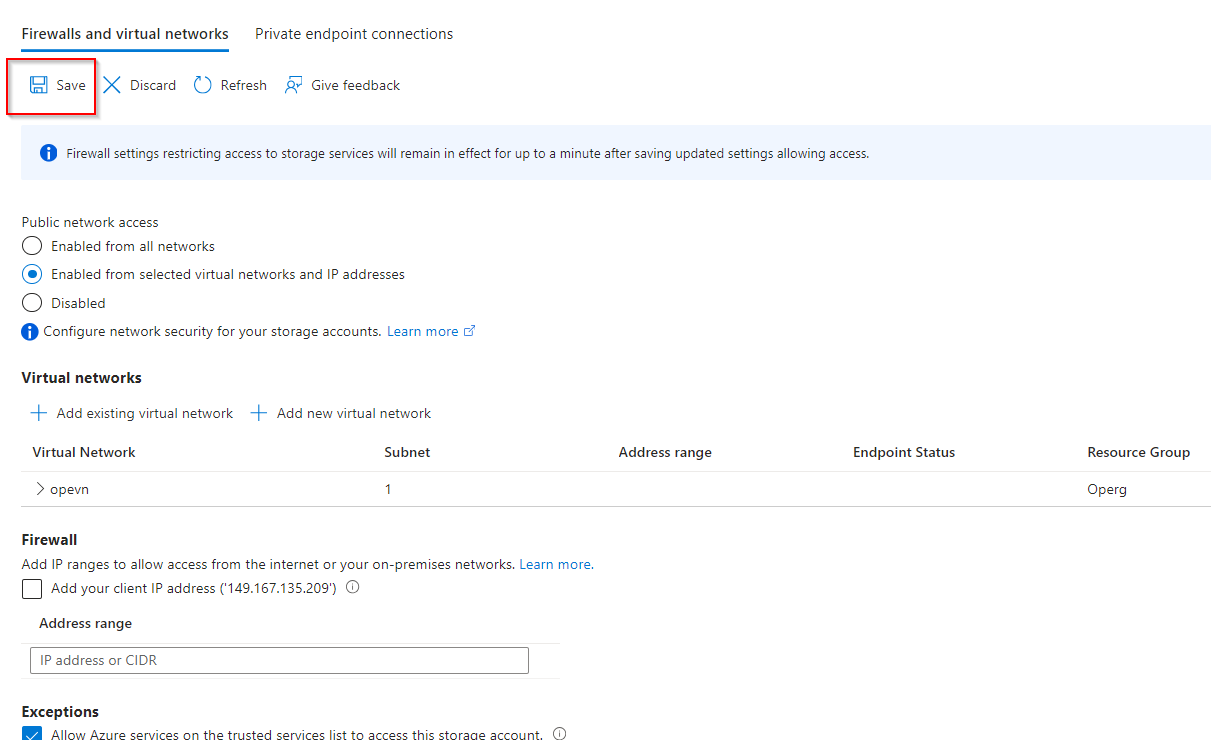Click info icon beside client IP address
This screenshot has width=1211, height=740.
point(352,587)
